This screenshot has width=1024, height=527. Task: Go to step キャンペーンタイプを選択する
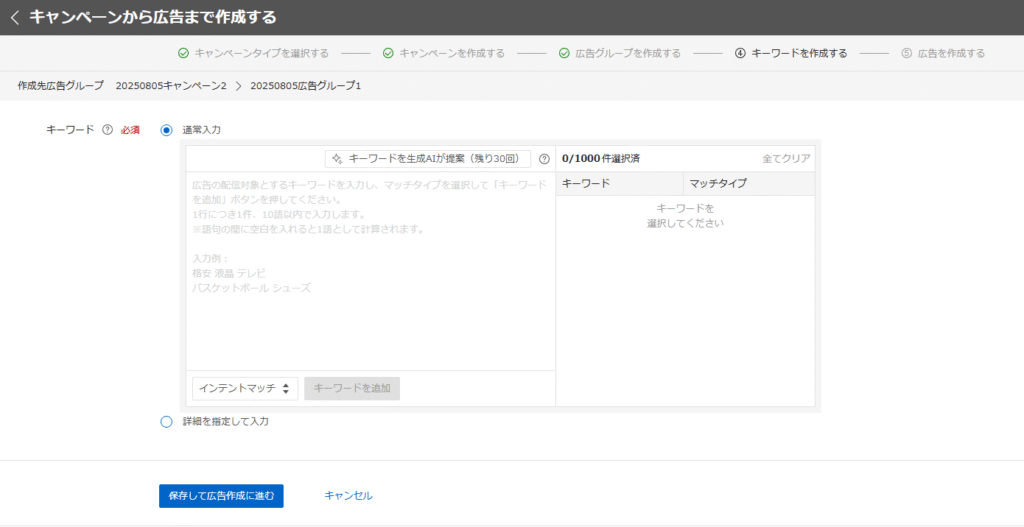pos(261,54)
